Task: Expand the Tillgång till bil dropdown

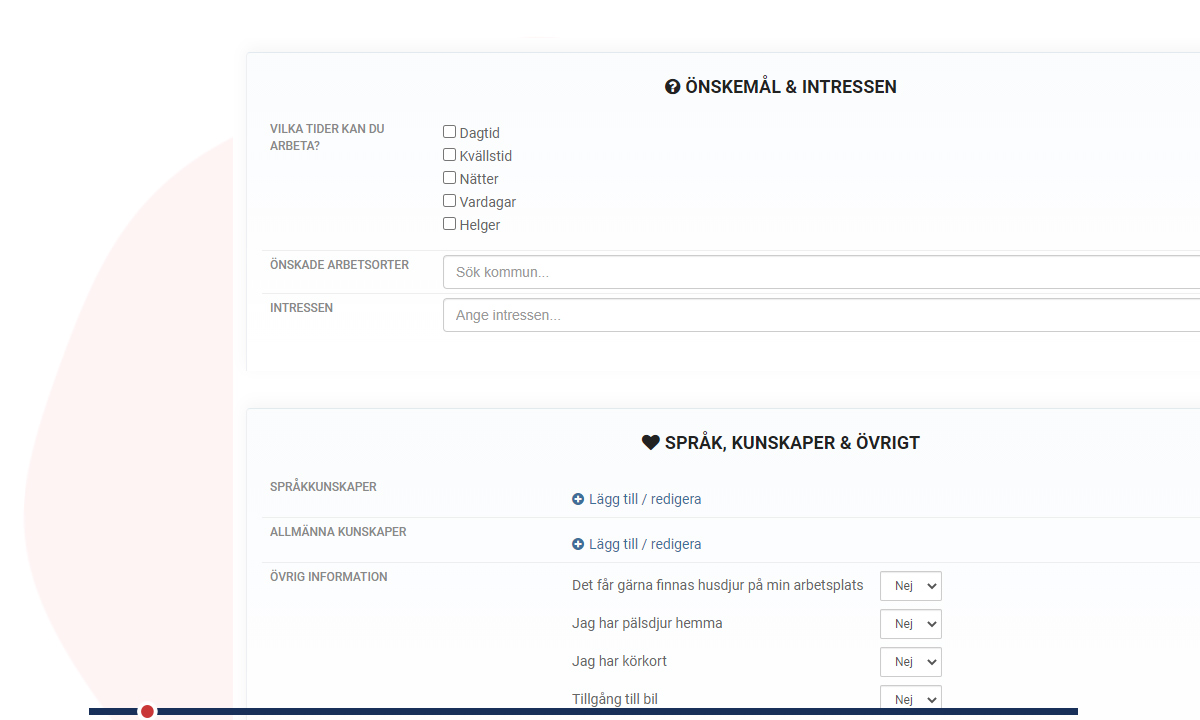Action: pyautogui.click(x=910, y=699)
